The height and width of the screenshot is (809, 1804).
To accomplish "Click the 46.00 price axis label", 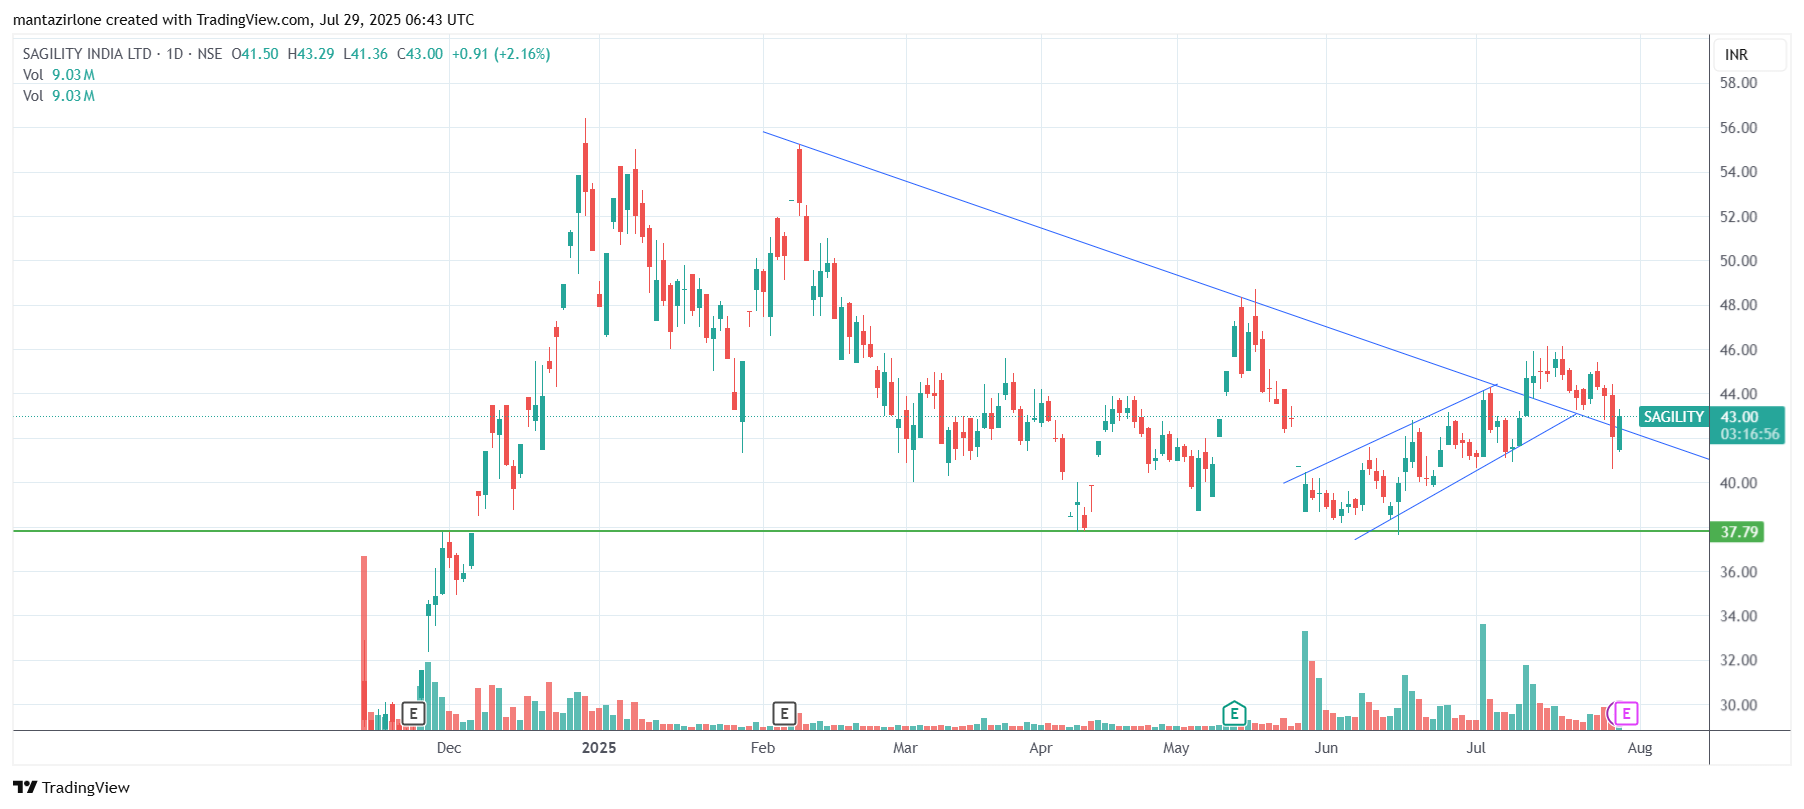I will 1738,350.
